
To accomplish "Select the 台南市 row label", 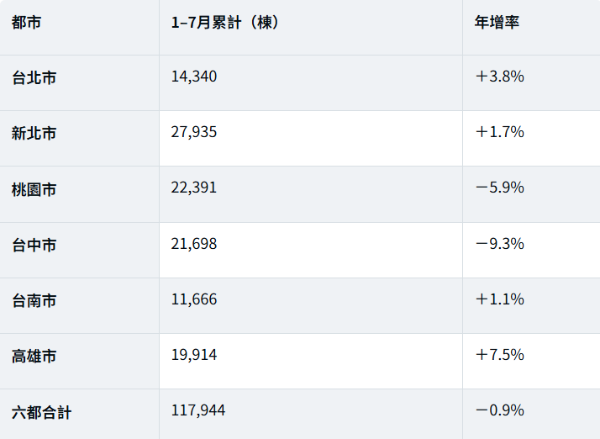I will point(34,300).
